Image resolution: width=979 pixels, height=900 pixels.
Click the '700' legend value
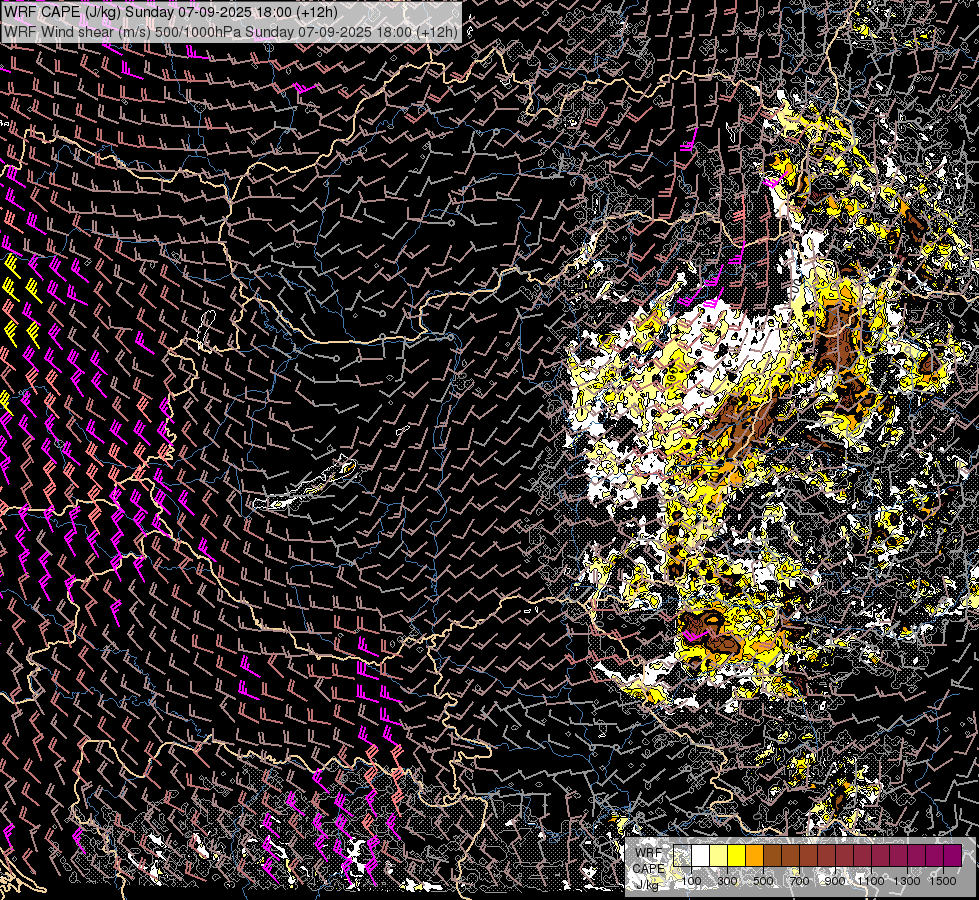[x=799, y=881]
